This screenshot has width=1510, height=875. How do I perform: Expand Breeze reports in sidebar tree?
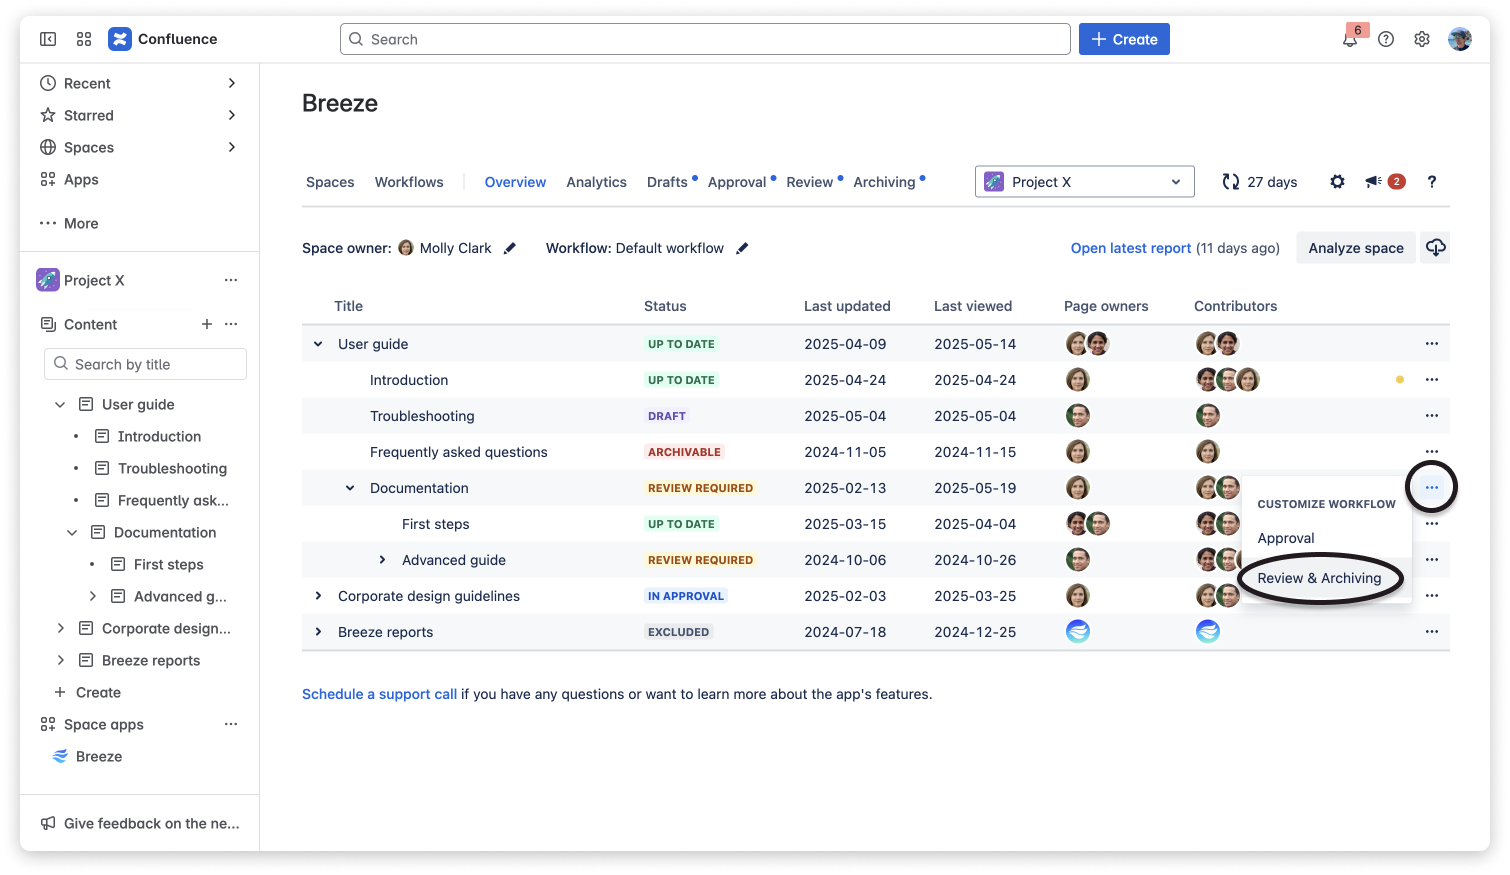60,660
